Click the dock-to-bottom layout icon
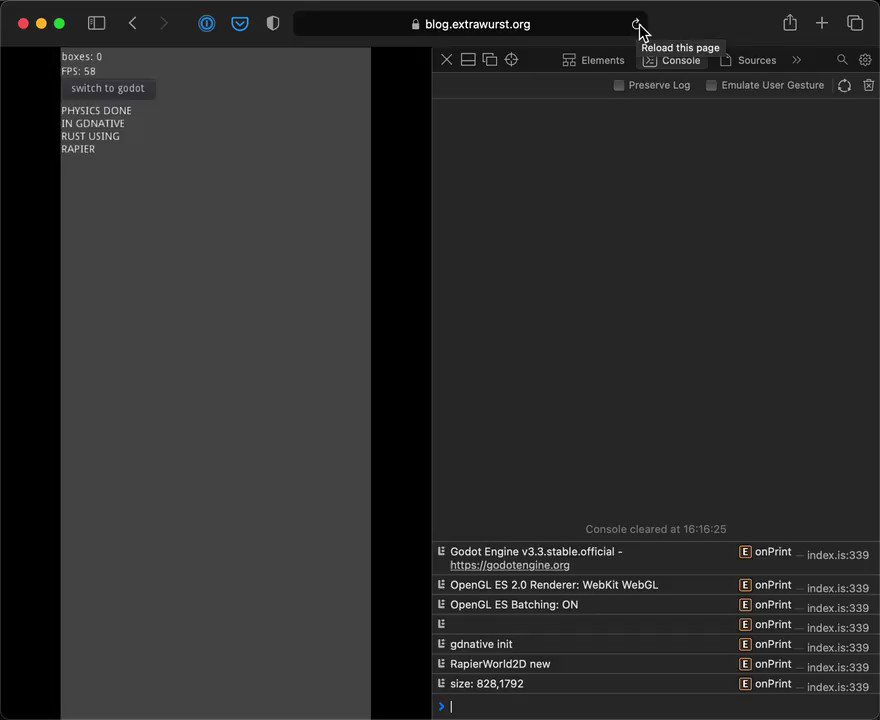 point(468,59)
